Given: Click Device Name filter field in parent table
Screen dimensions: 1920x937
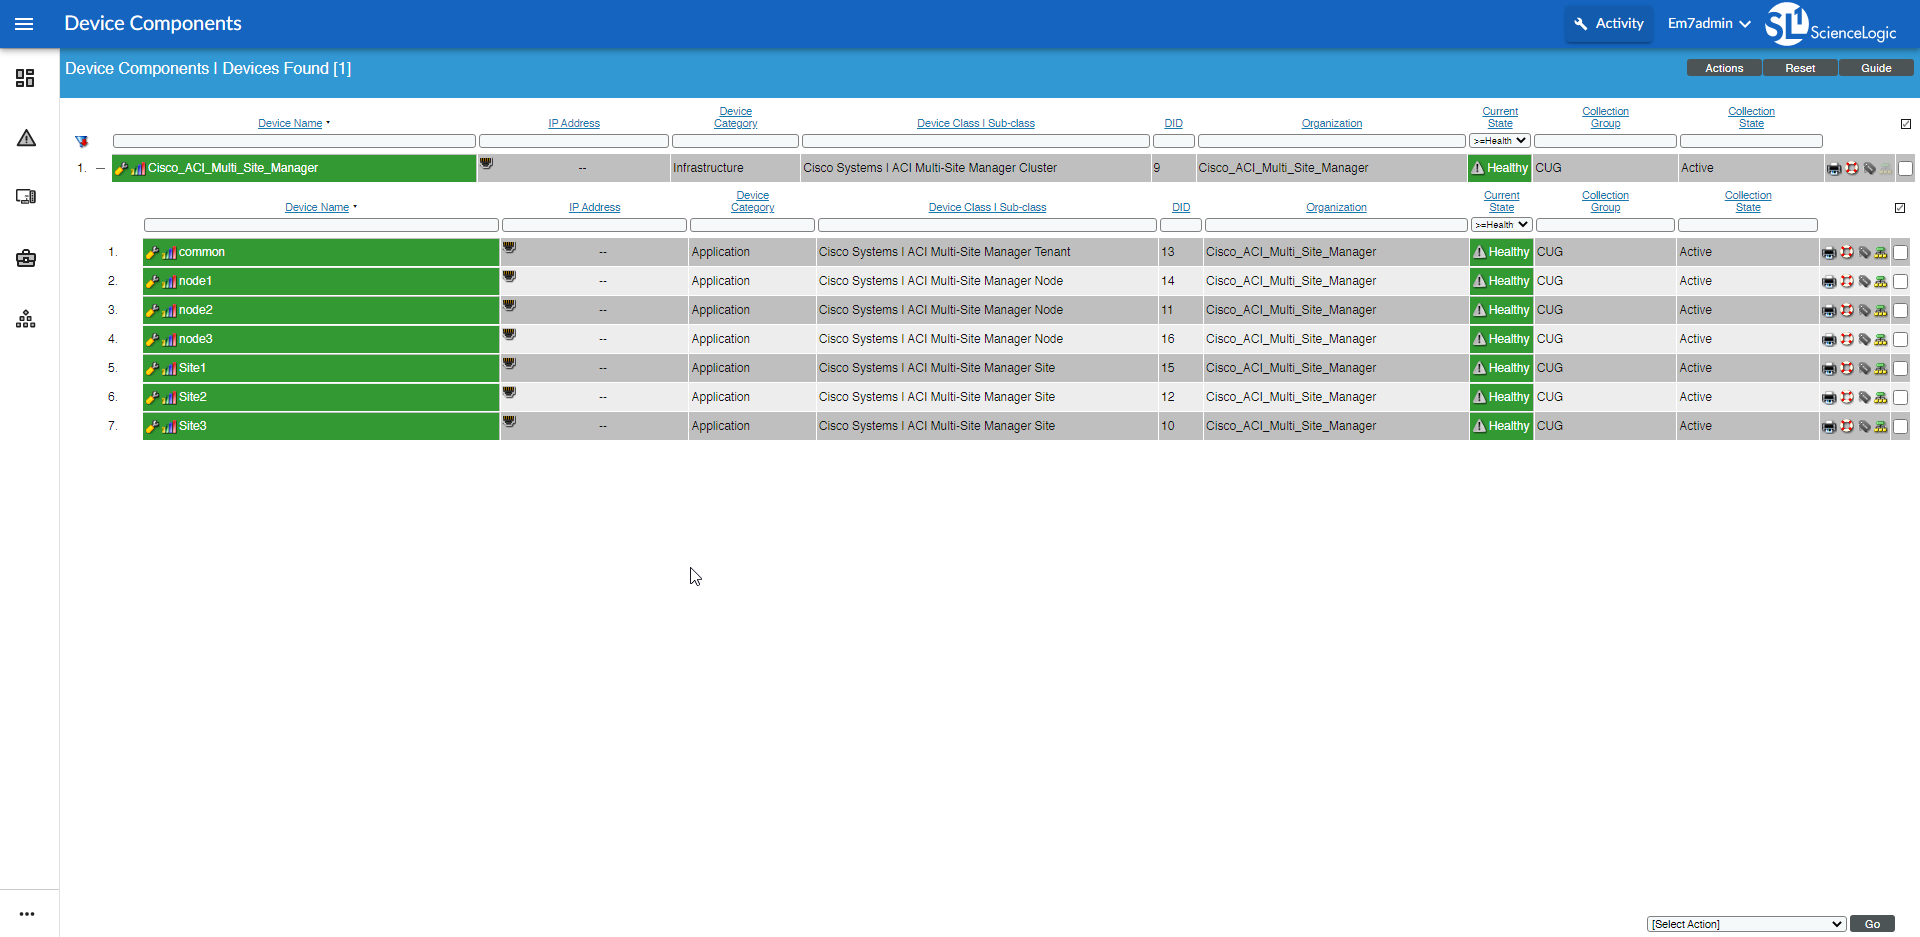Looking at the screenshot, I should [x=294, y=141].
